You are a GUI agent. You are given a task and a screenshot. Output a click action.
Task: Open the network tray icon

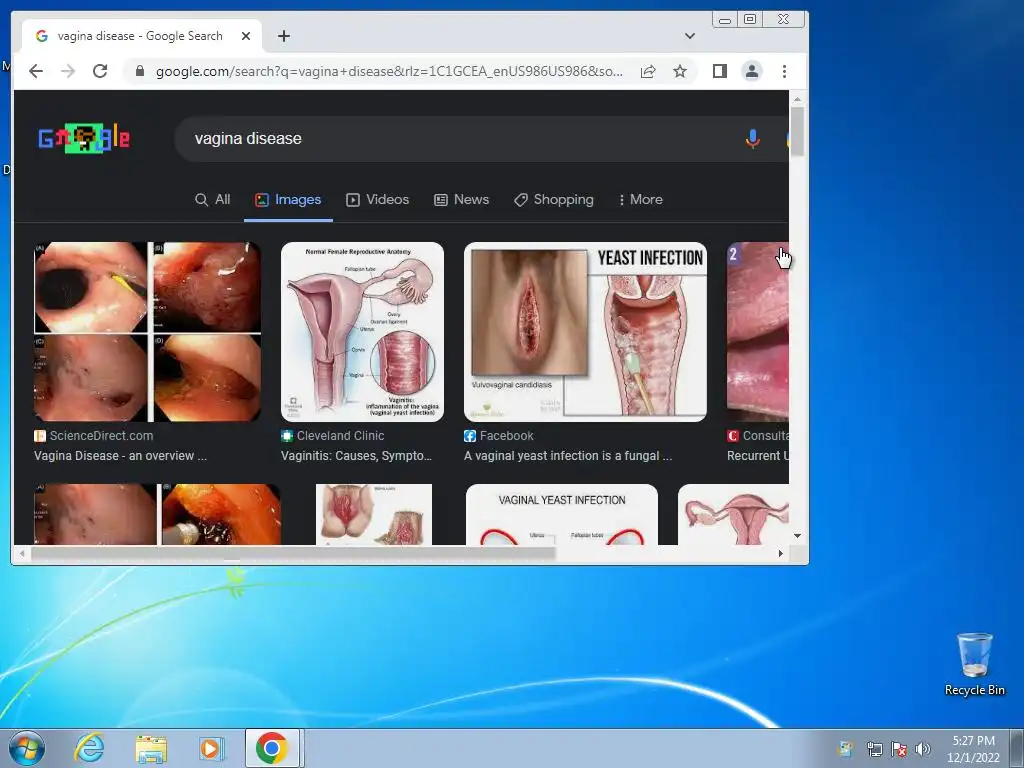point(874,749)
